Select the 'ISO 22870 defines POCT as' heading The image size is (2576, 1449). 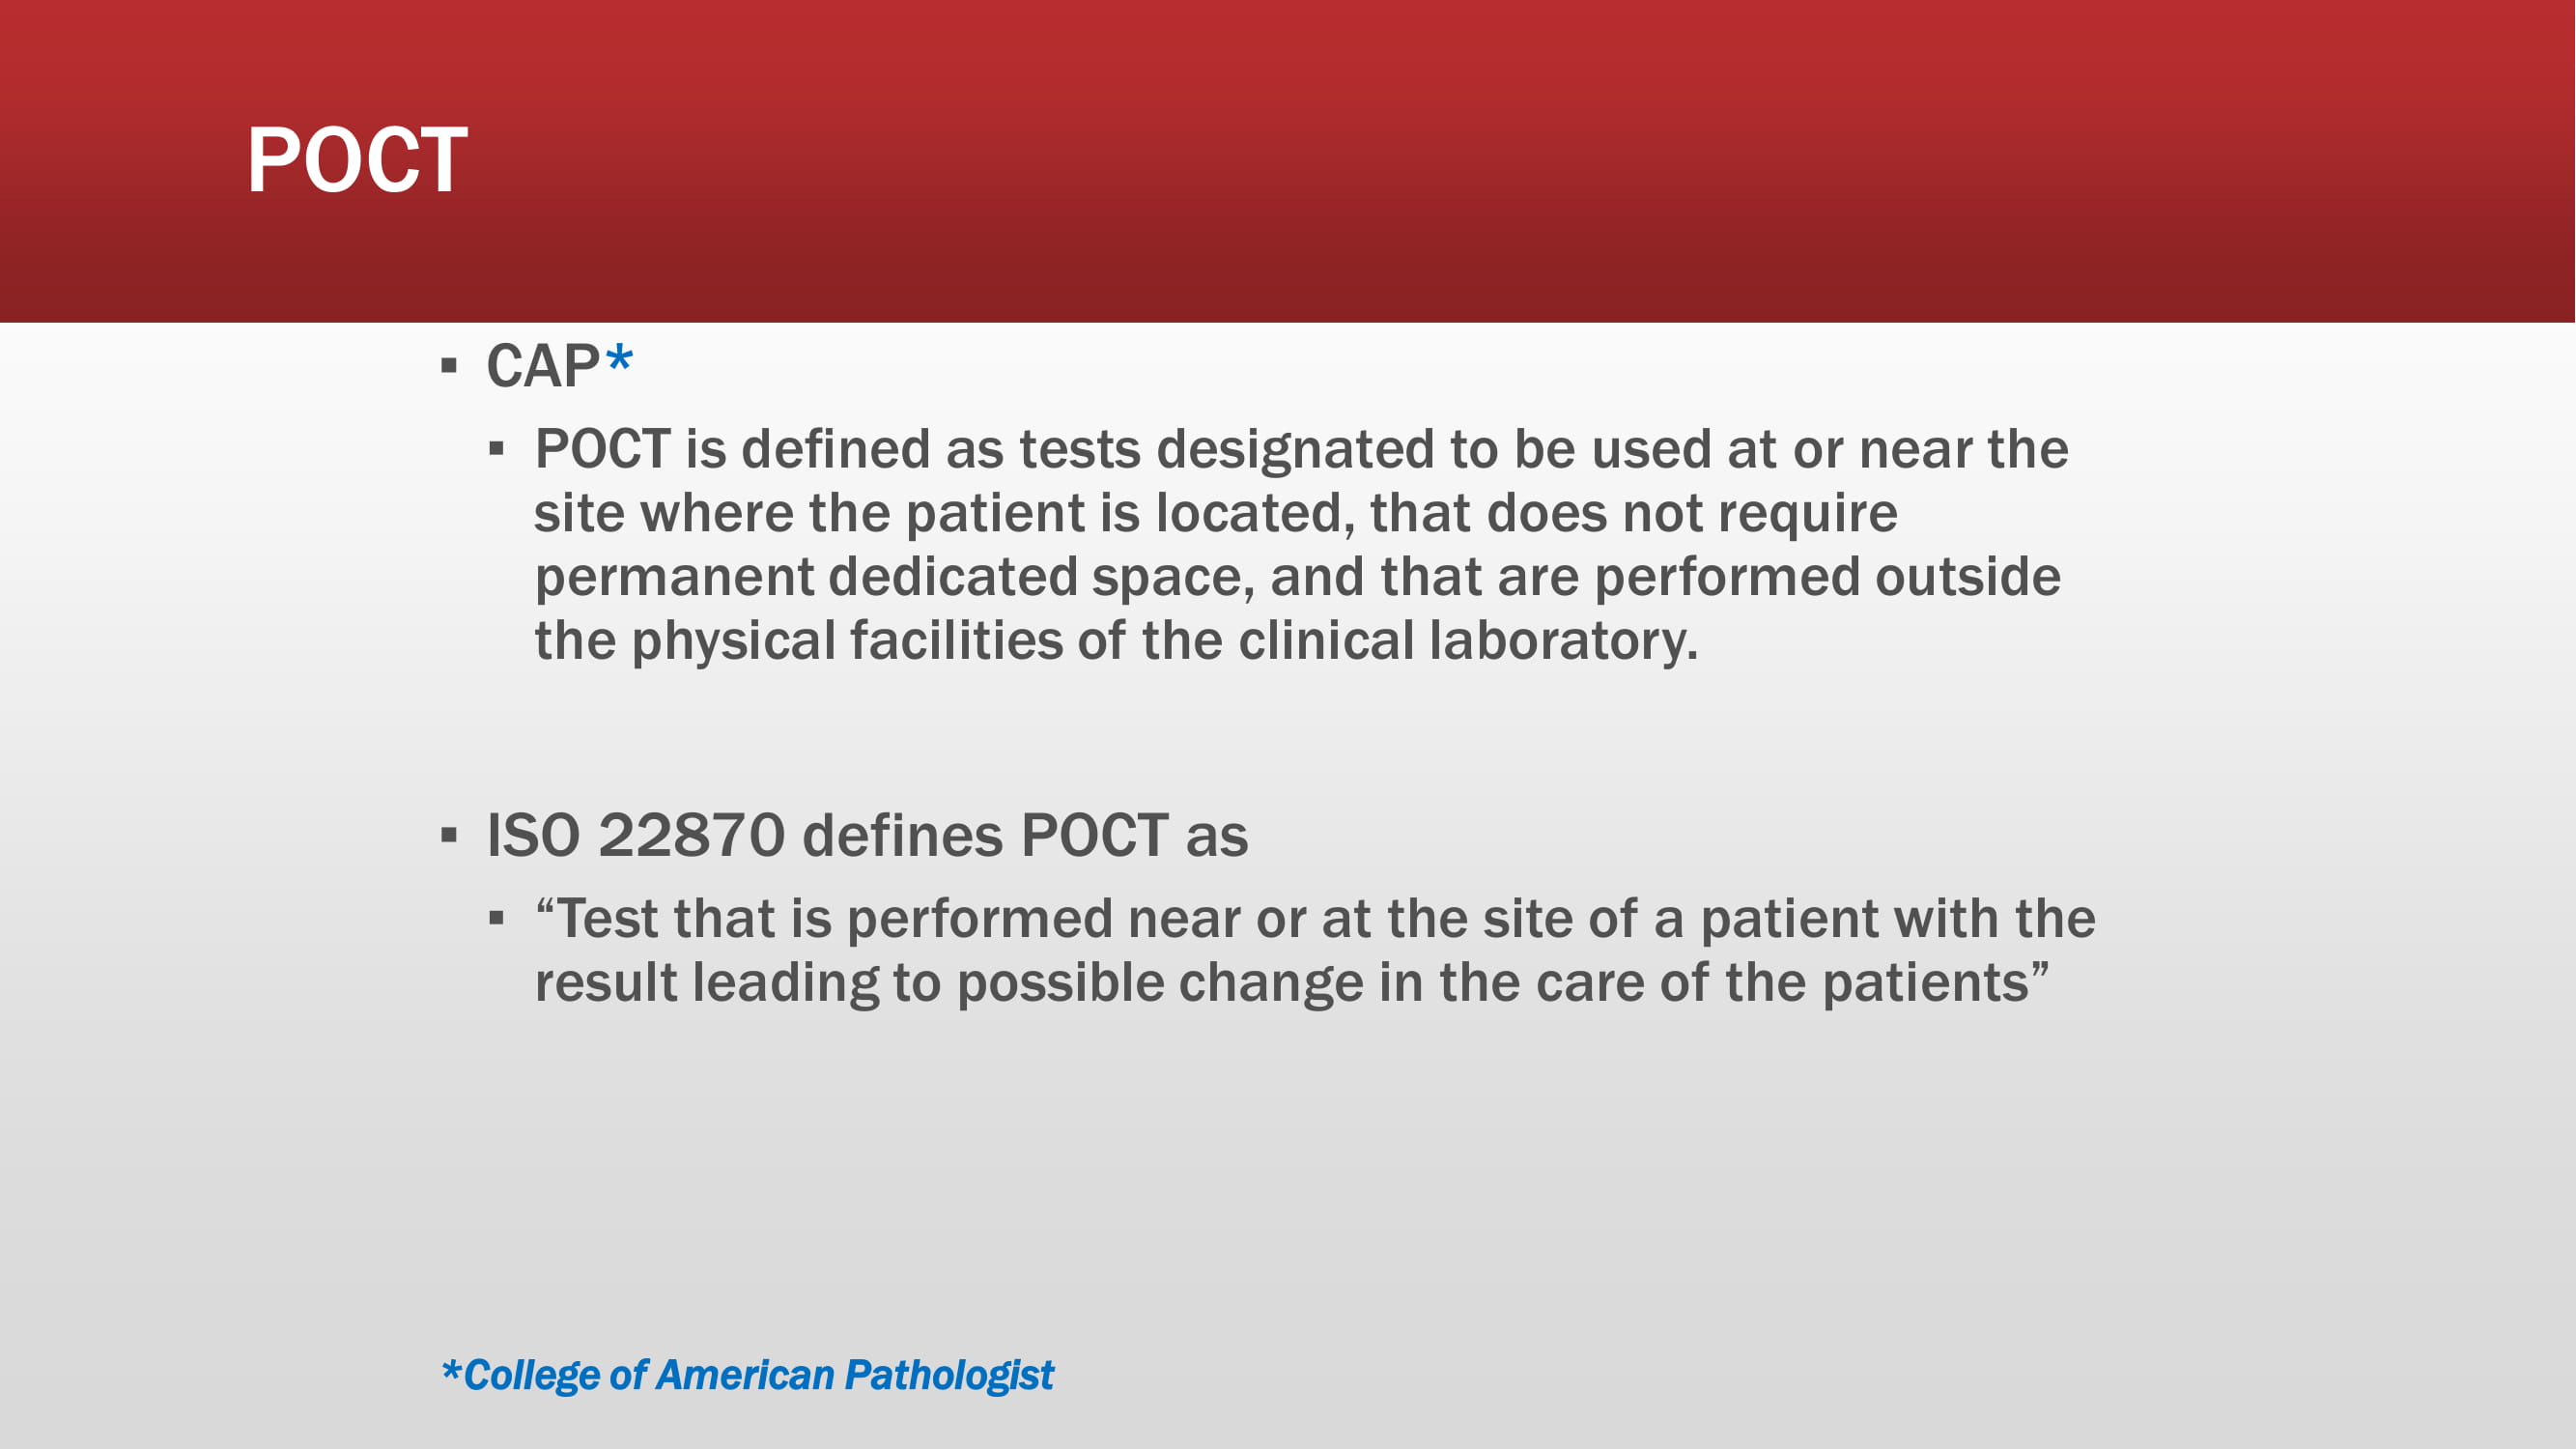click(x=867, y=835)
